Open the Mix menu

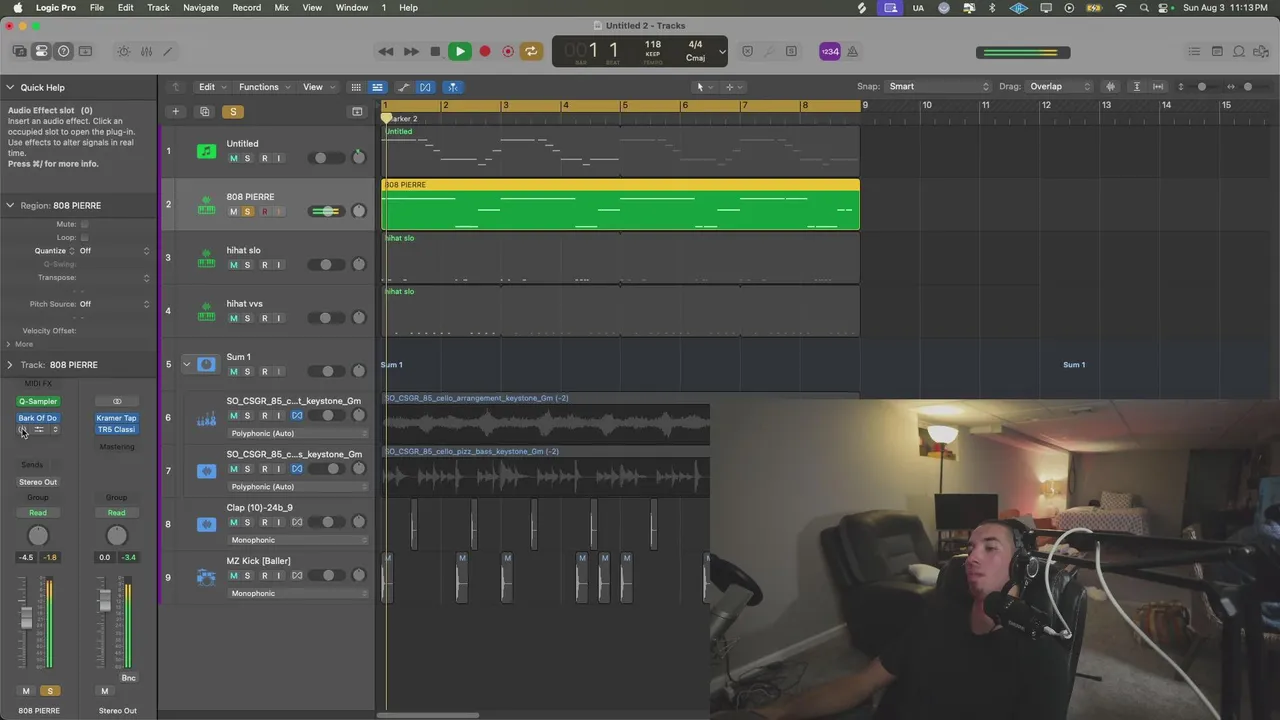tap(282, 7)
